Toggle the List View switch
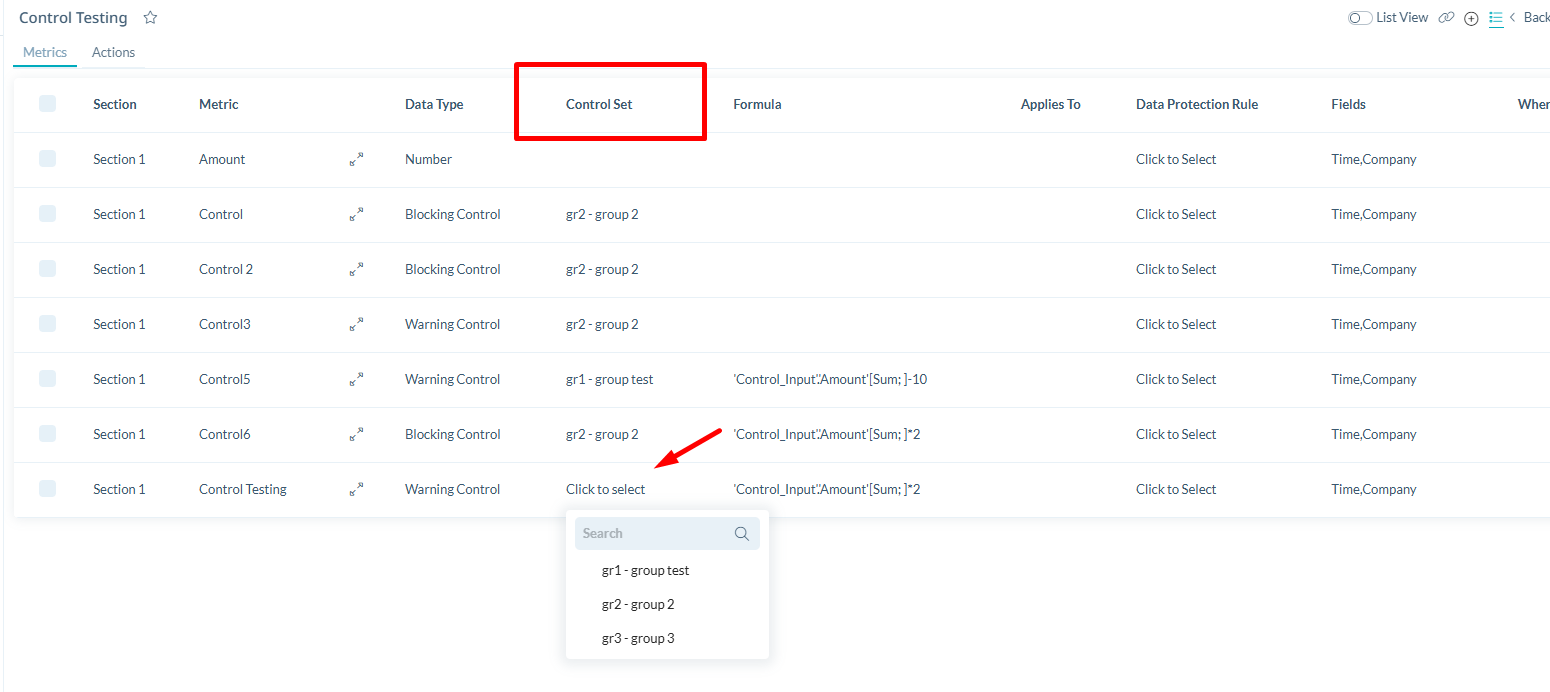 pyautogui.click(x=1359, y=17)
